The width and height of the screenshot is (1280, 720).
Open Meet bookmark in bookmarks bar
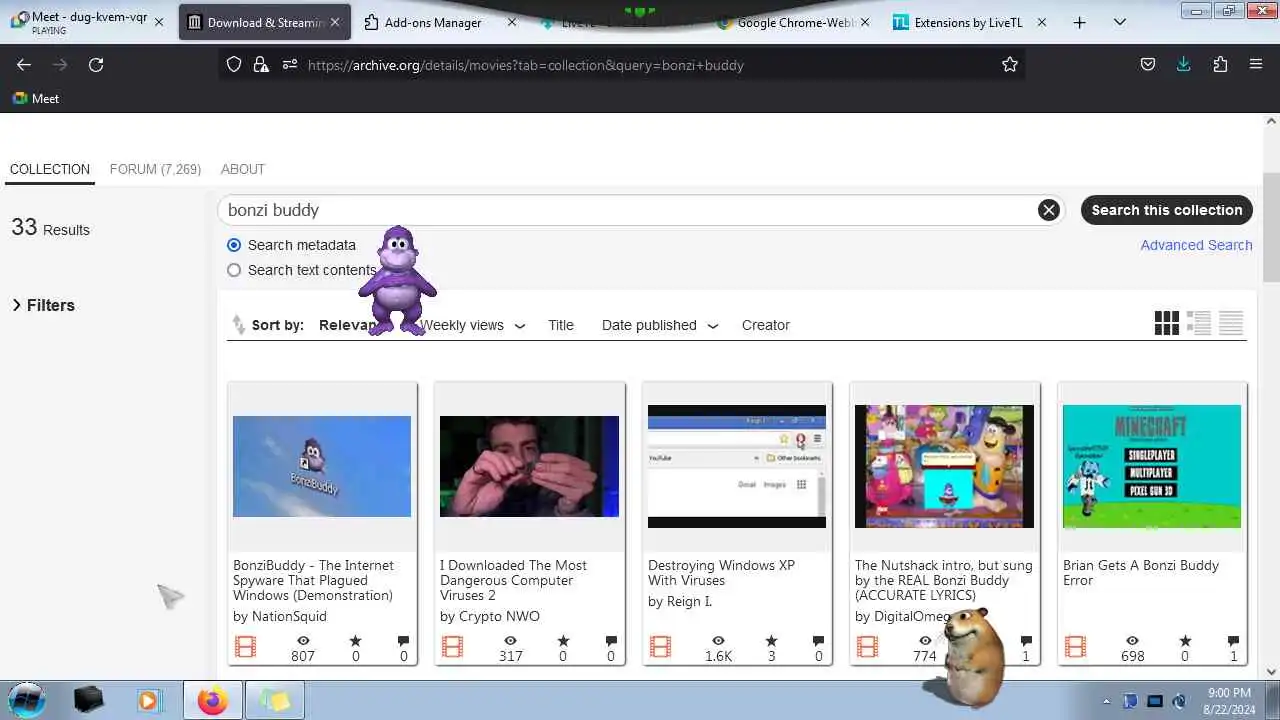click(35, 98)
